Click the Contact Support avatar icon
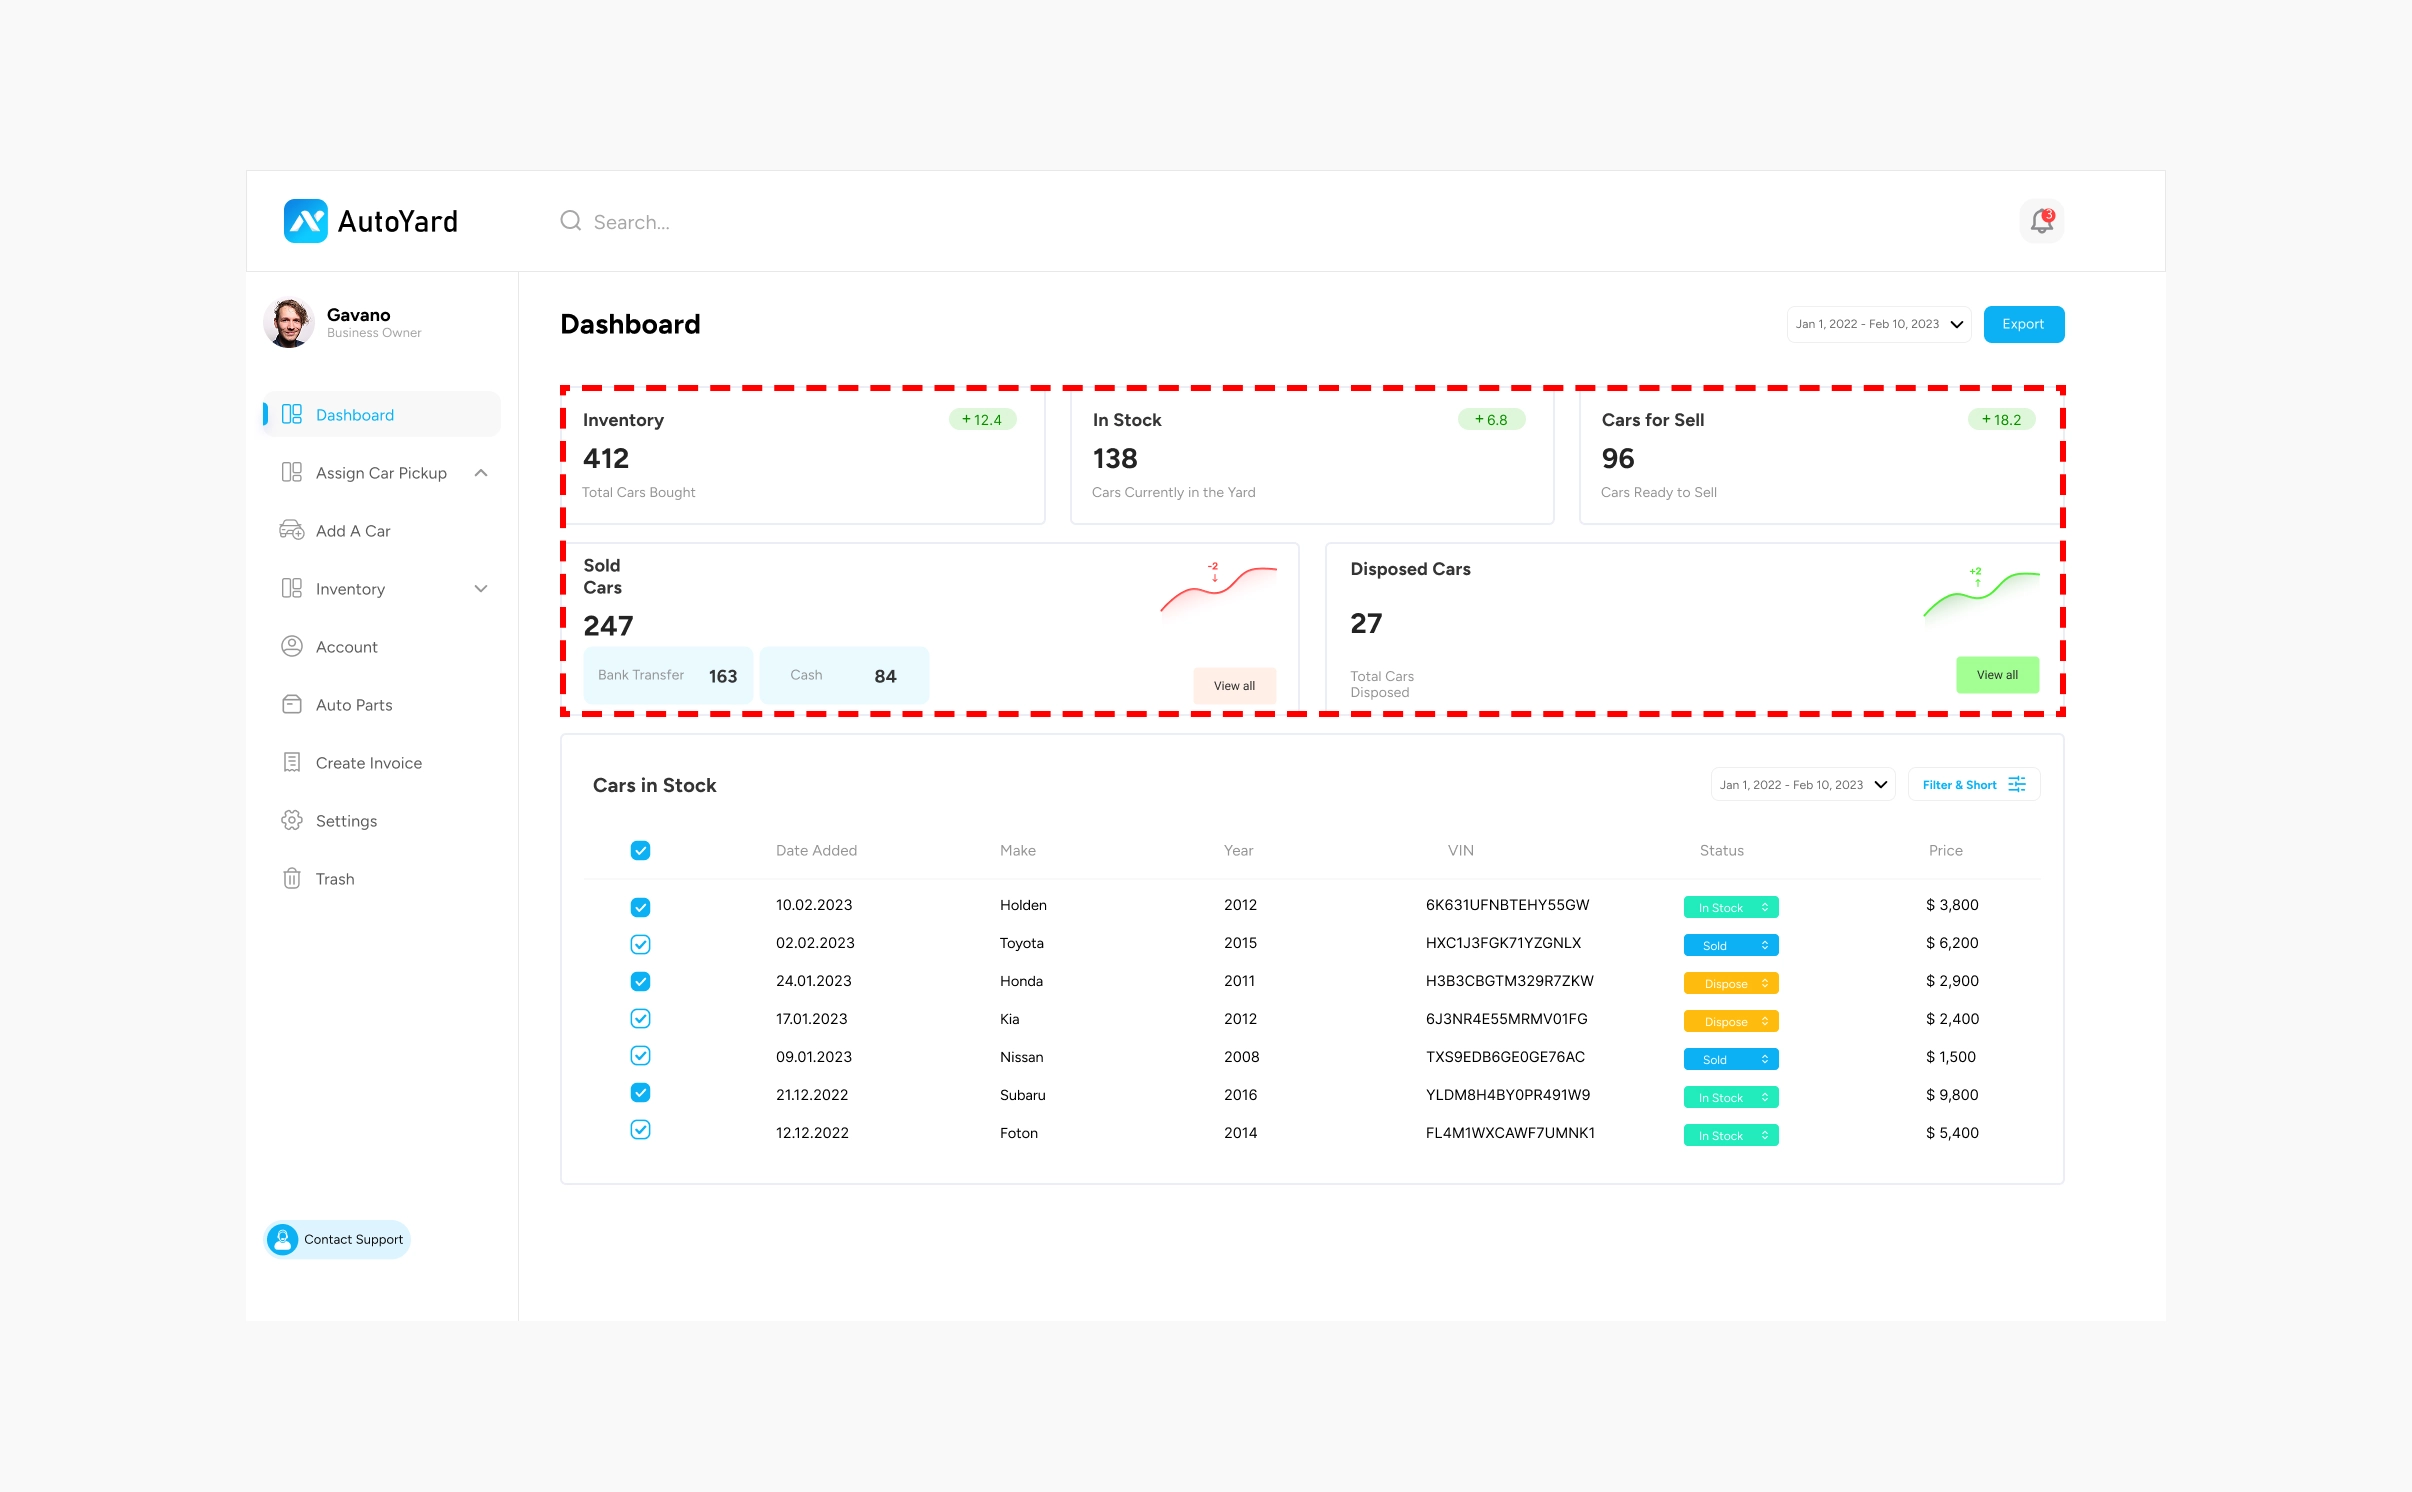The height and width of the screenshot is (1492, 2412). 282,1239
